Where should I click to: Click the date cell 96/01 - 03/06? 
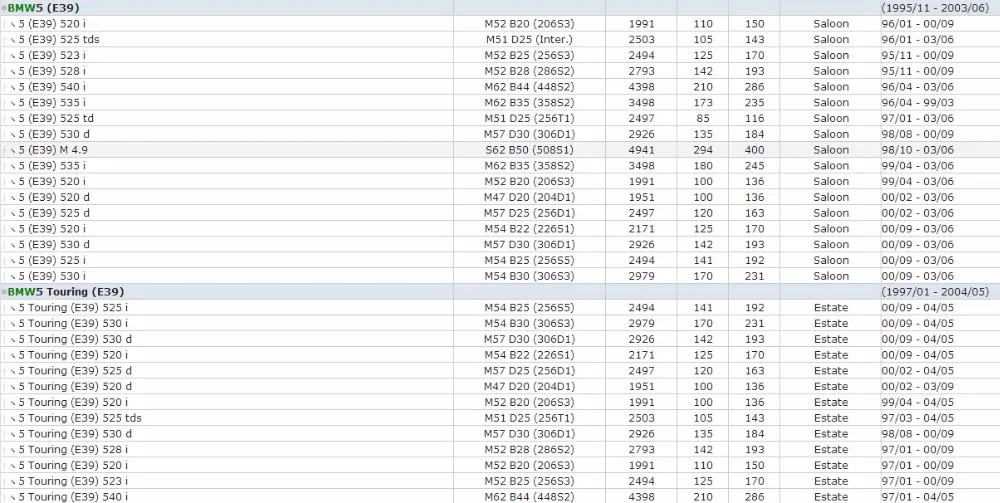pos(918,40)
